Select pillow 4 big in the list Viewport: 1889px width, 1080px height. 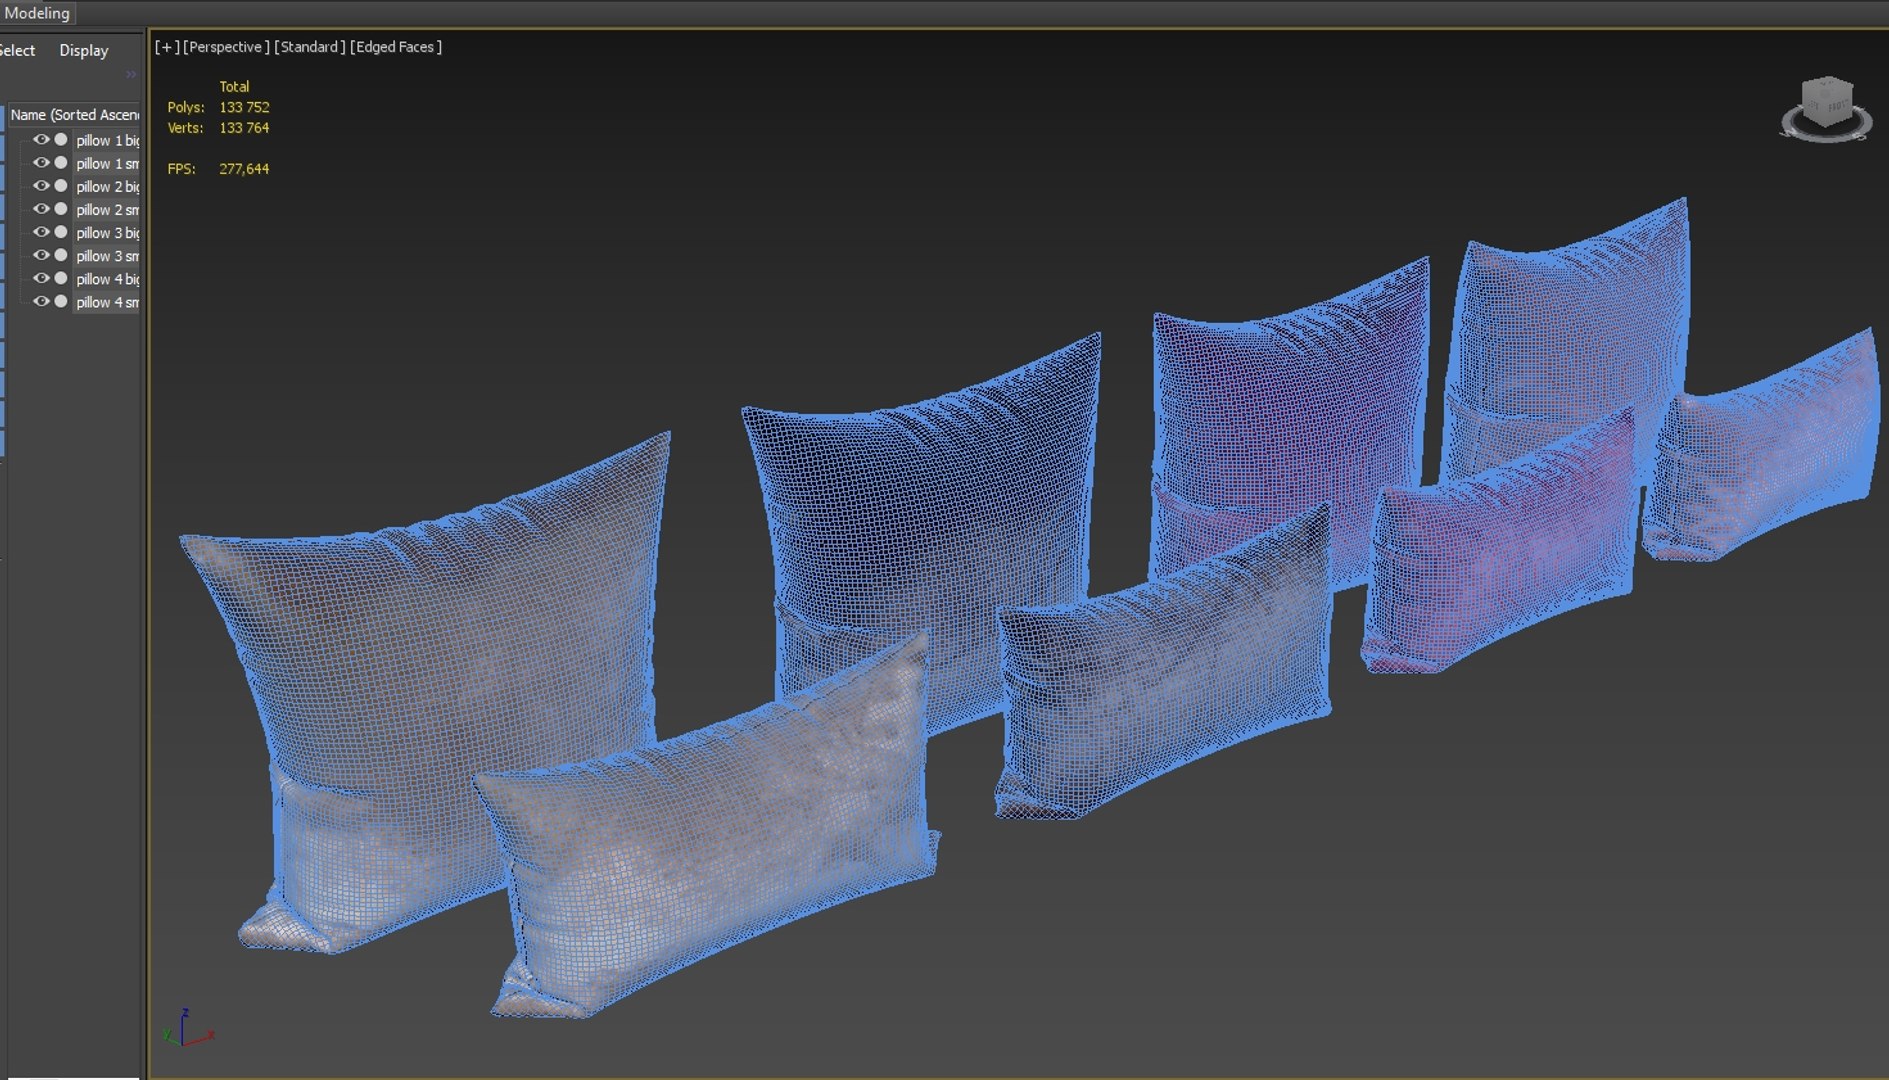pos(107,278)
